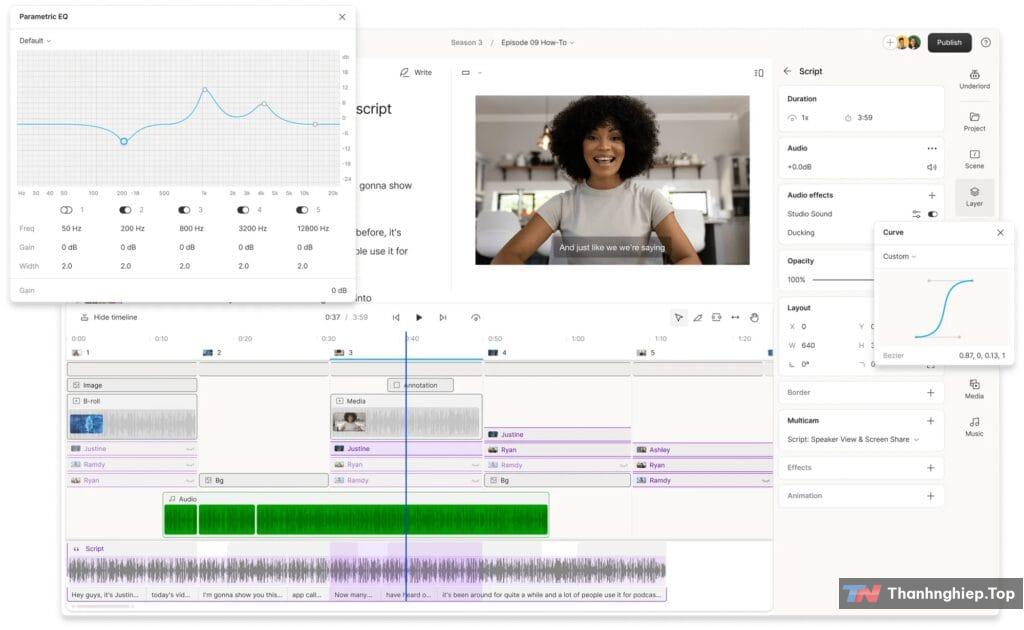Toggle EQ band 1 at 50 Hz
The height and width of the screenshot is (630, 1024).
tap(66, 210)
